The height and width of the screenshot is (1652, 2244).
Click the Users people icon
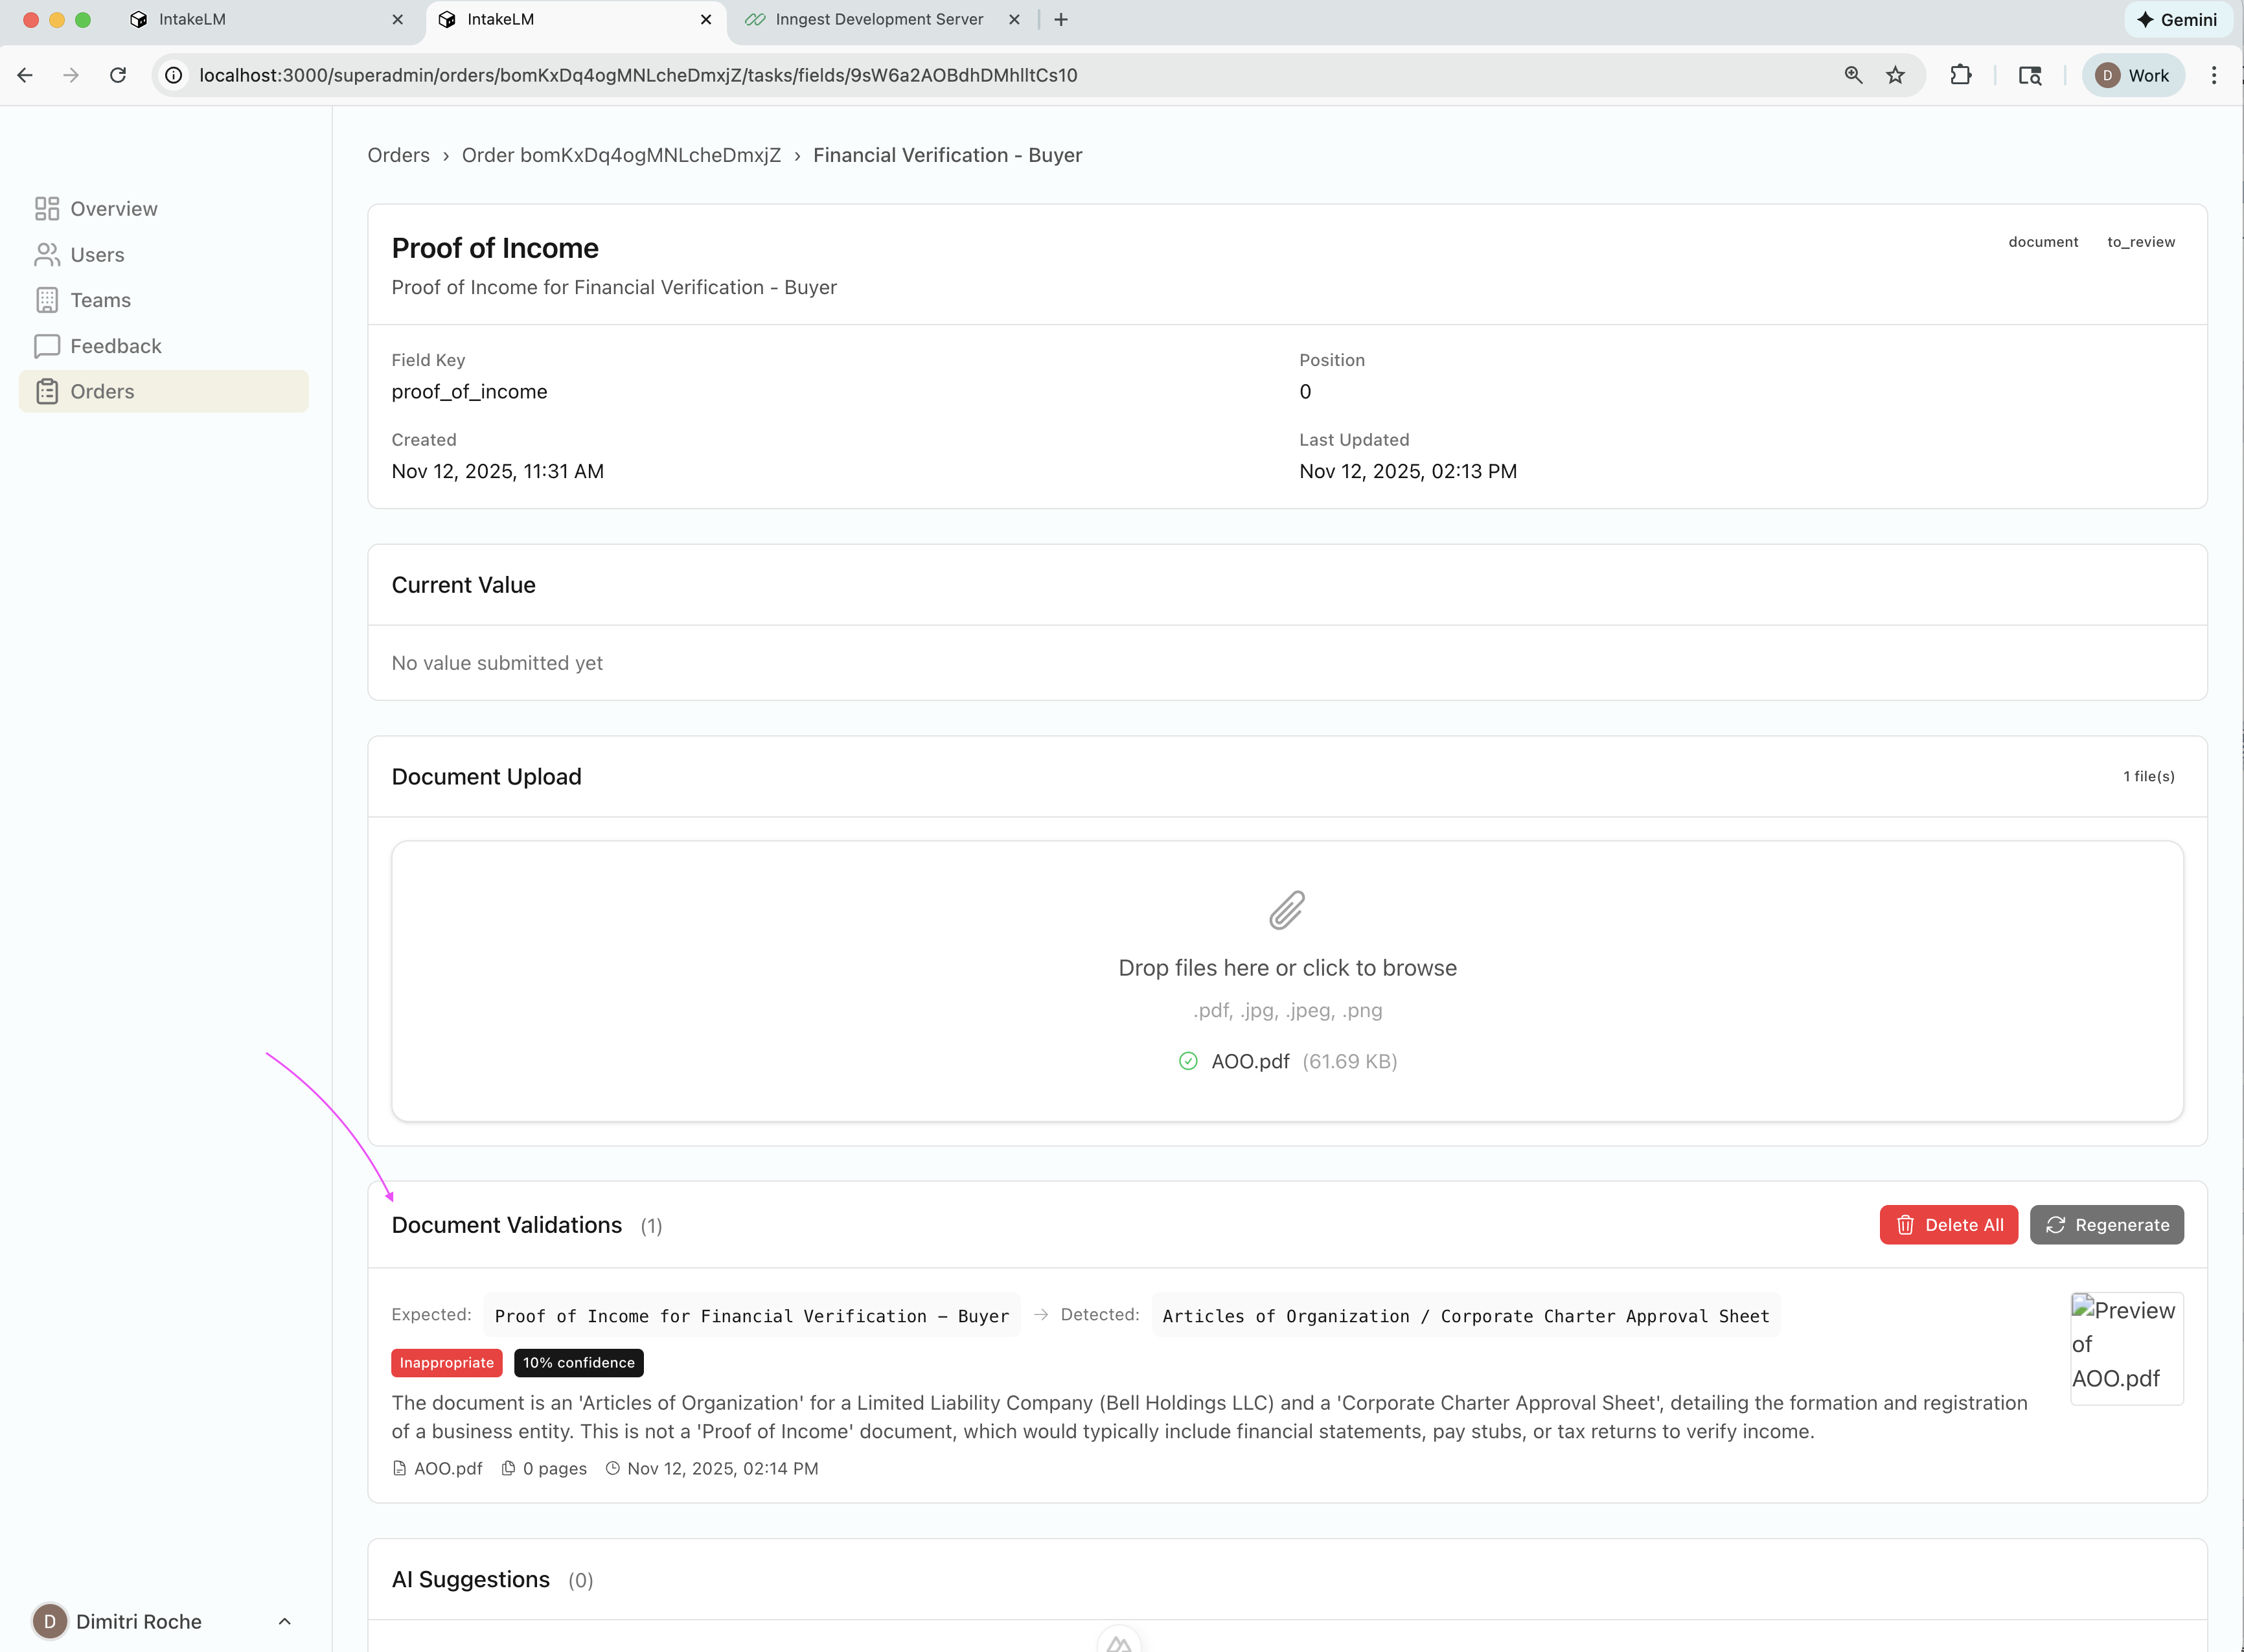pyautogui.click(x=47, y=255)
